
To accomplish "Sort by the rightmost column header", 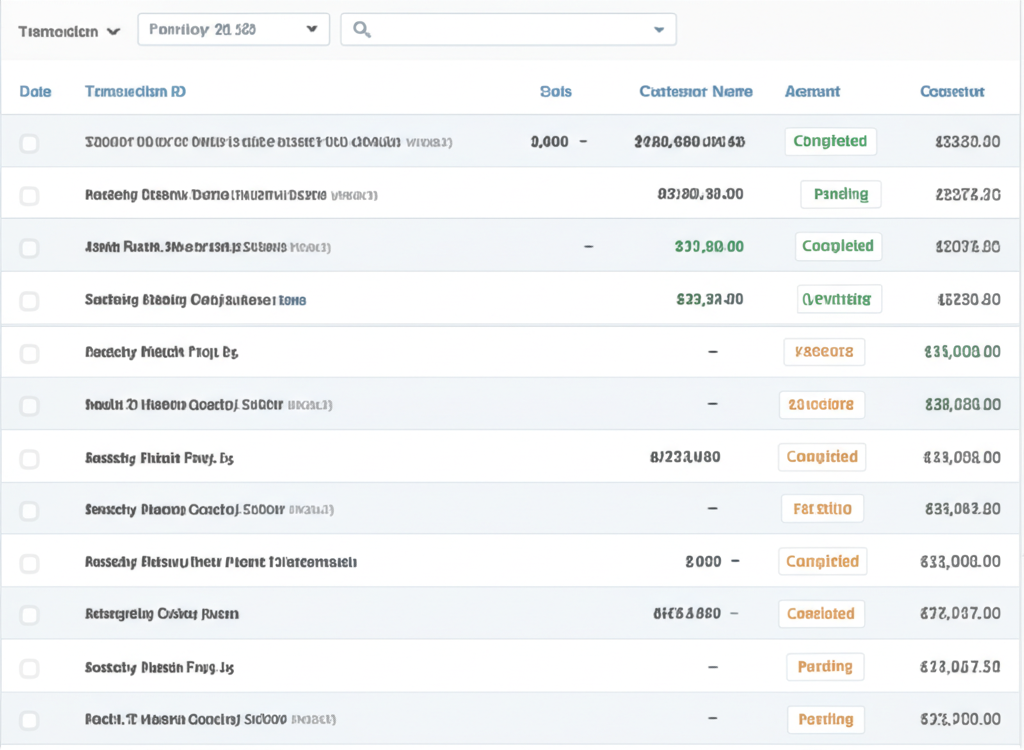I will click(952, 91).
